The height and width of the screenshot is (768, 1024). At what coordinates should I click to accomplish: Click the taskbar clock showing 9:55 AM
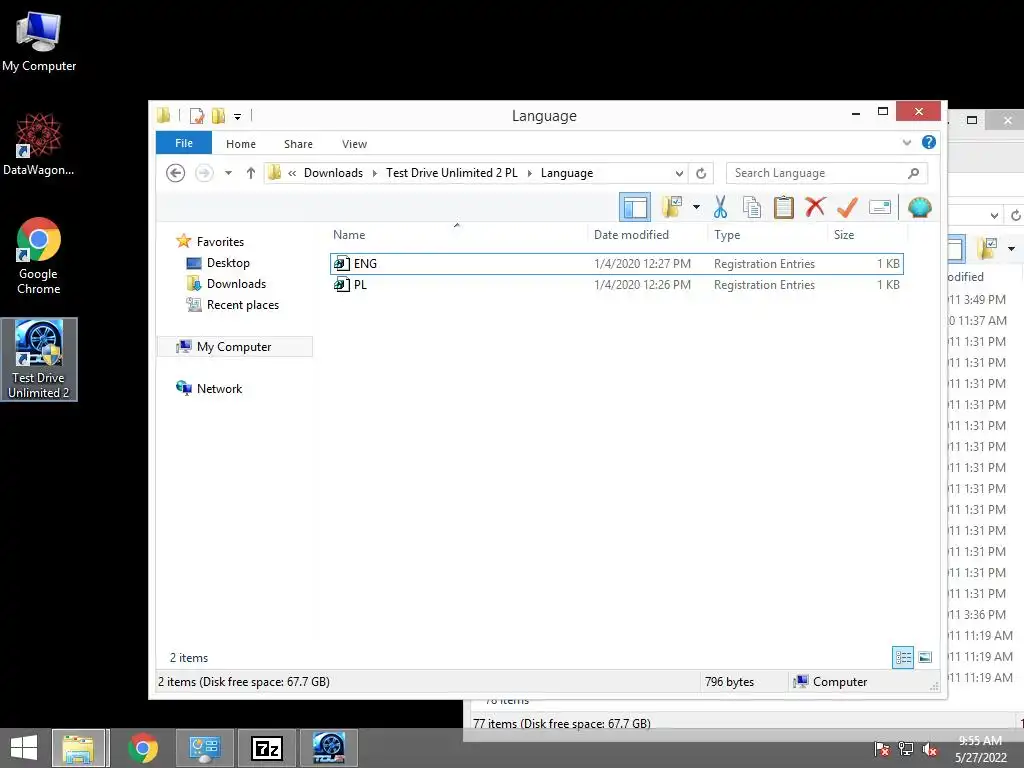click(x=980, y=749)
